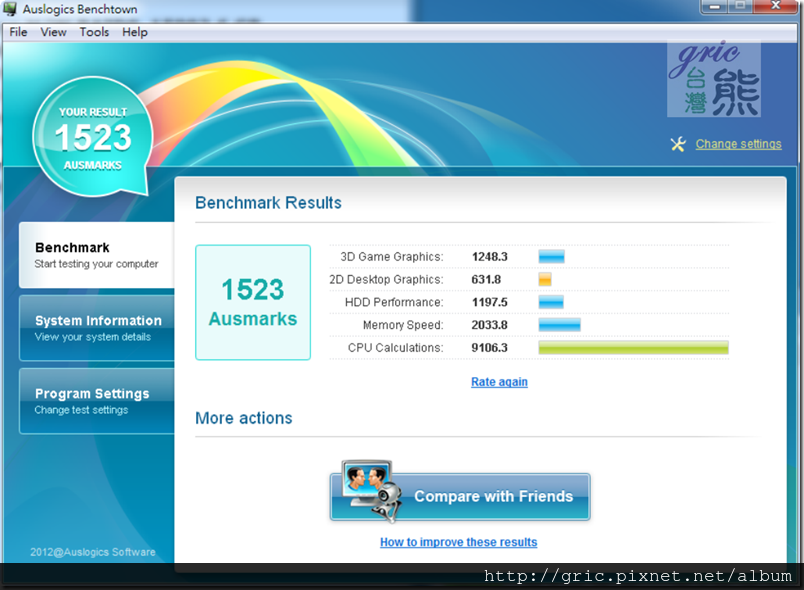Viewport: 804px width, 590px height.
Task: Click the Rate again link
Action: pyautogui.click(x=499, y=382)
